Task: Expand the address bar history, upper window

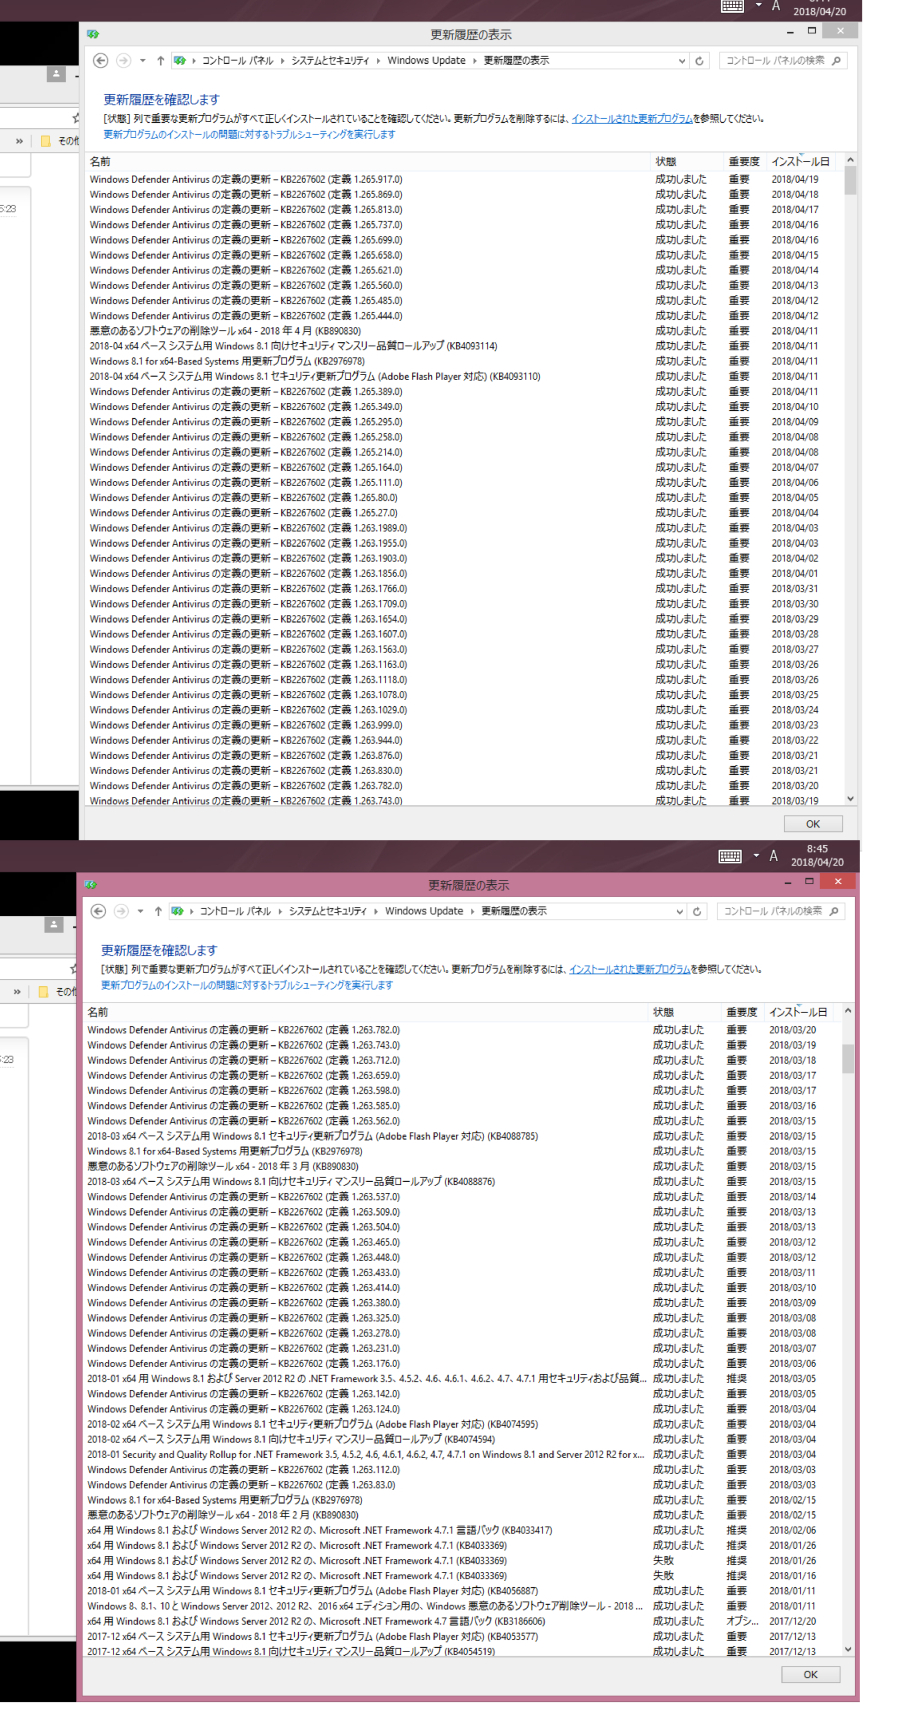Action: (x=682, y=61)
